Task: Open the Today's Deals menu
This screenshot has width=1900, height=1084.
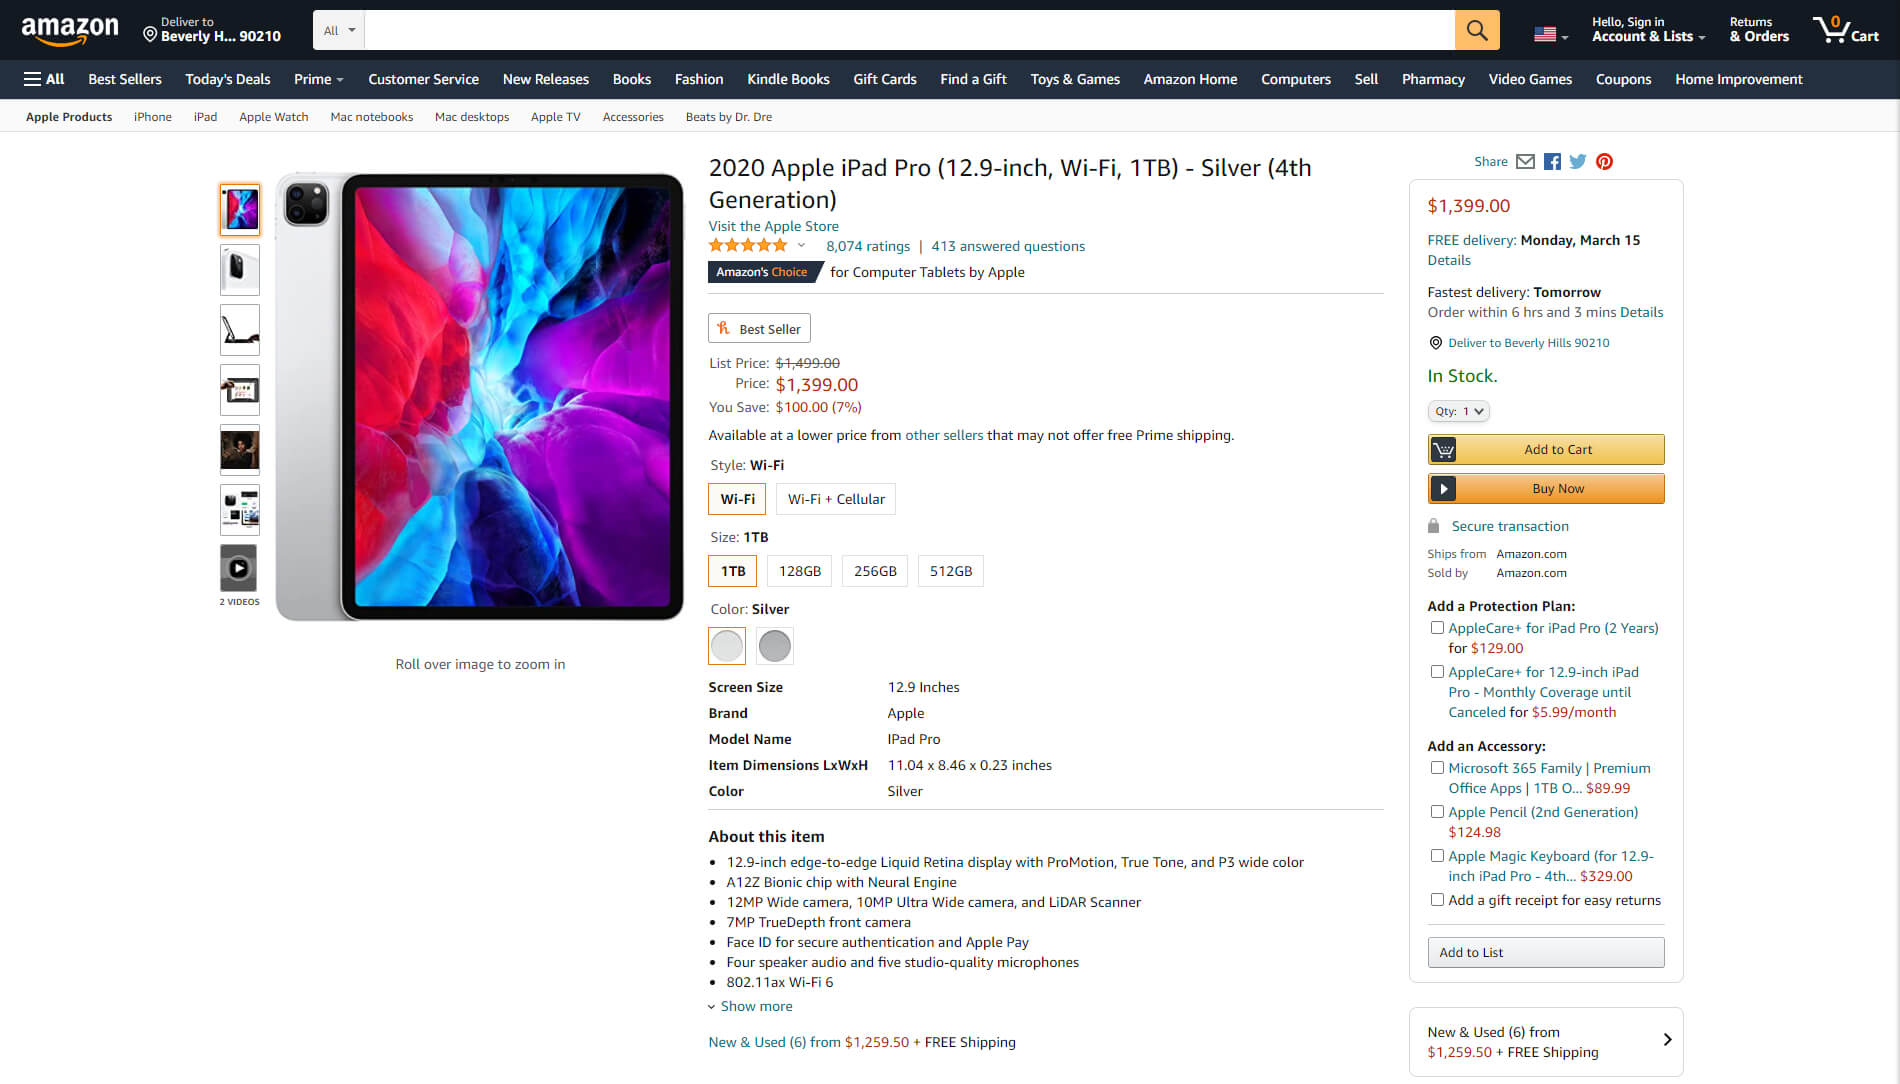Action: pyautogui.click(x=227, y=79)
